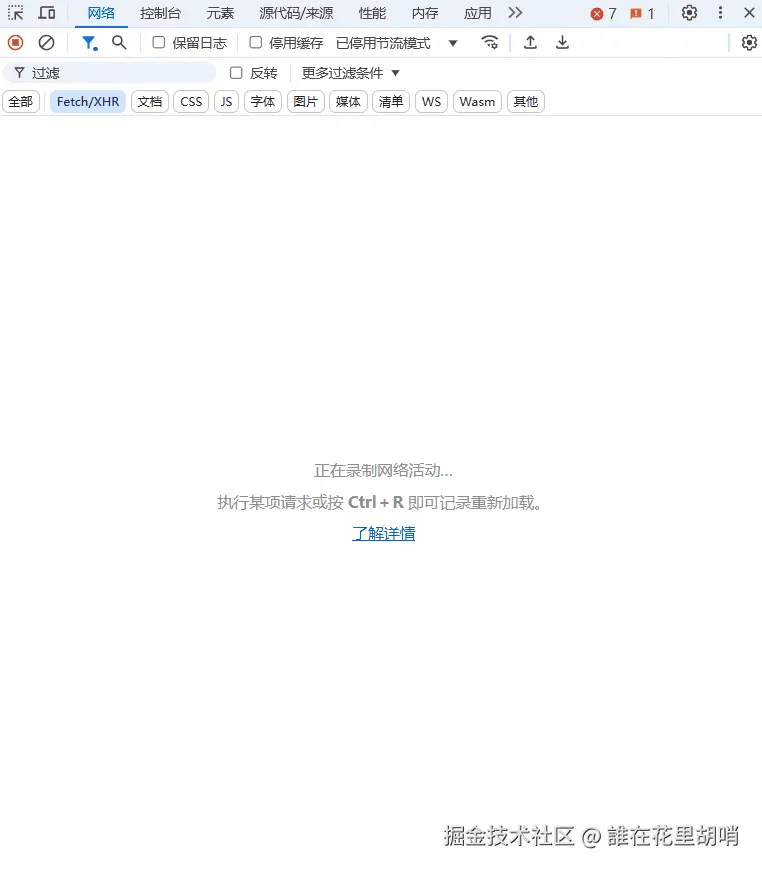The image size is (762, 871).
Task: Close the DevTools panel
Action: 749,13
